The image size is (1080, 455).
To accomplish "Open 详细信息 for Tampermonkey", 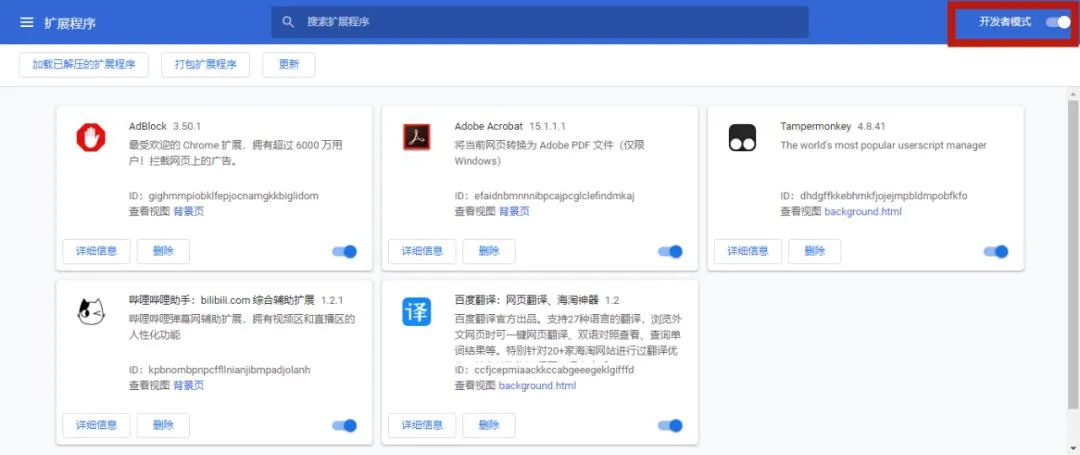I will 748,251.
